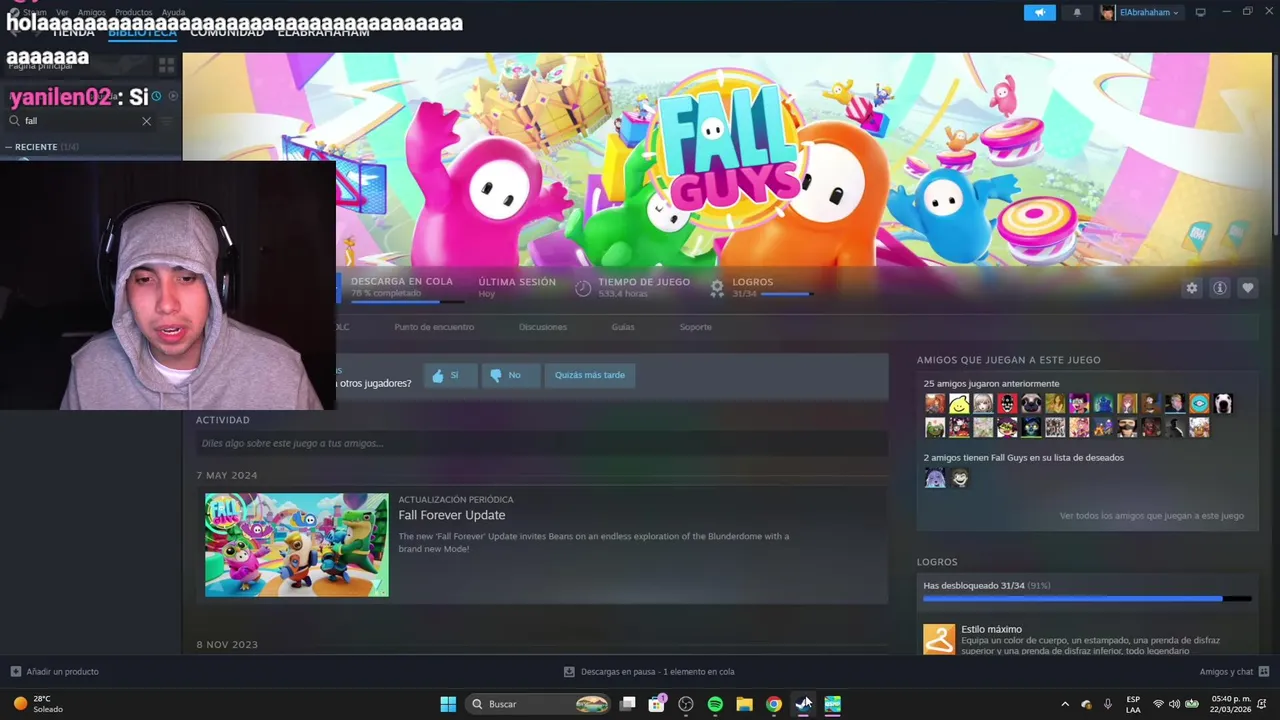Click the Steam taskbar icon
Viewport: 1280px width, 720px height.
click(x=803, y=704)
